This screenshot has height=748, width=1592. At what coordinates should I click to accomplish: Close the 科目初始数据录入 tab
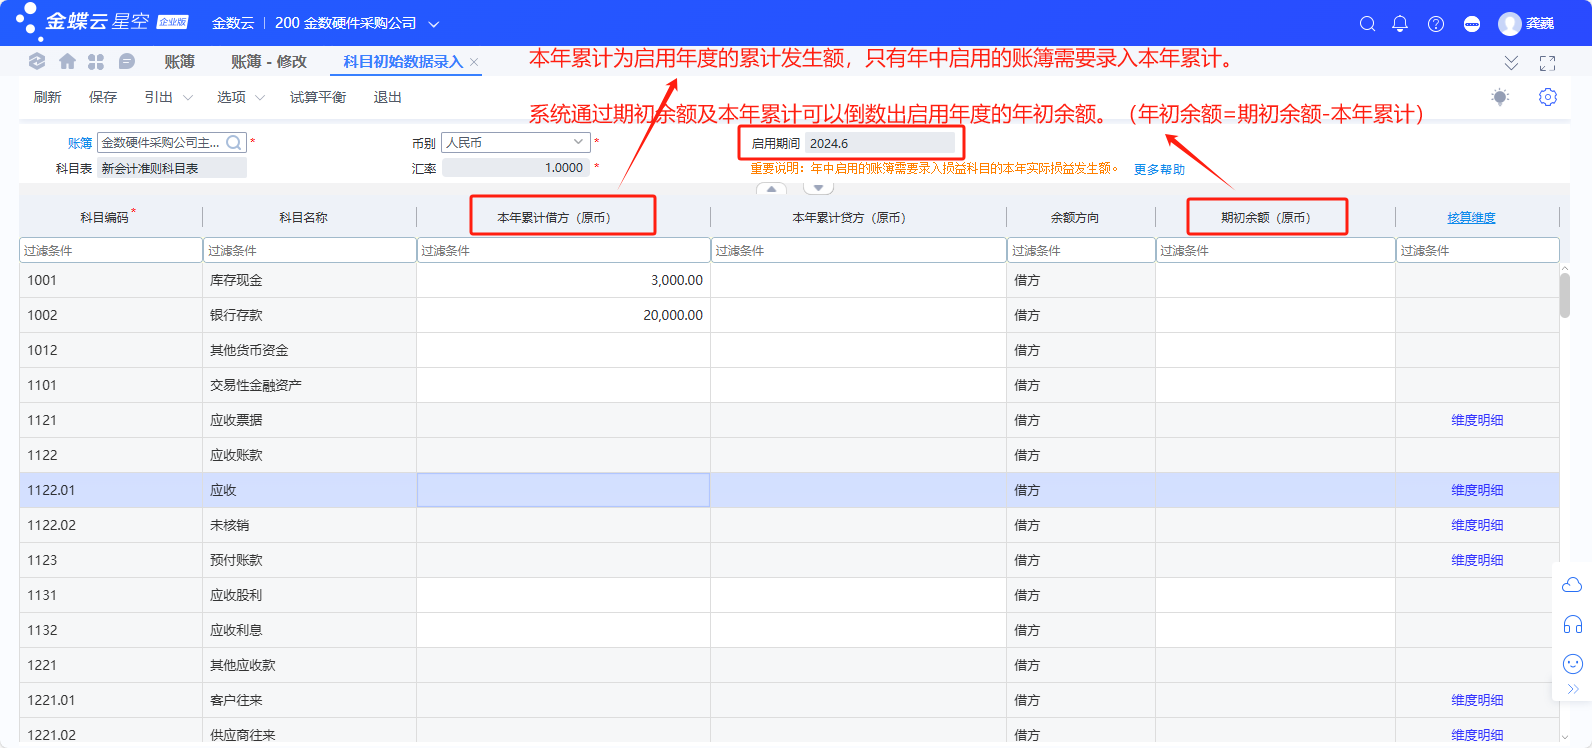tap(474, 62)
